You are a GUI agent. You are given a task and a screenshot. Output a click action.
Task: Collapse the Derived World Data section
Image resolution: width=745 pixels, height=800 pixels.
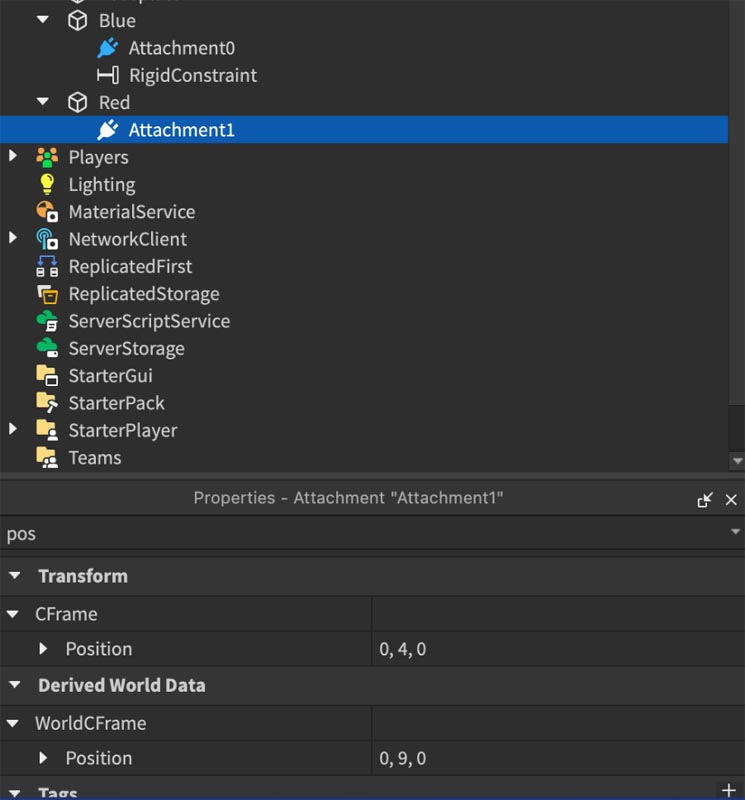click(x=15, y=685)
